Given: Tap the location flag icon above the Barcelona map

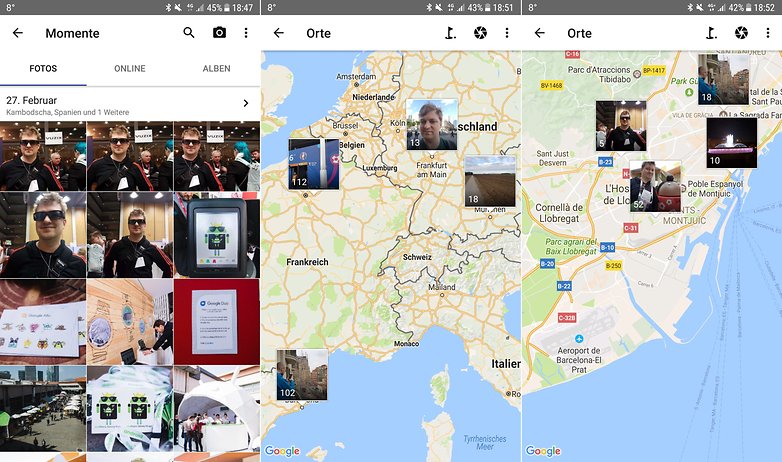Looking at the screenshot, I should pos(712,33).
